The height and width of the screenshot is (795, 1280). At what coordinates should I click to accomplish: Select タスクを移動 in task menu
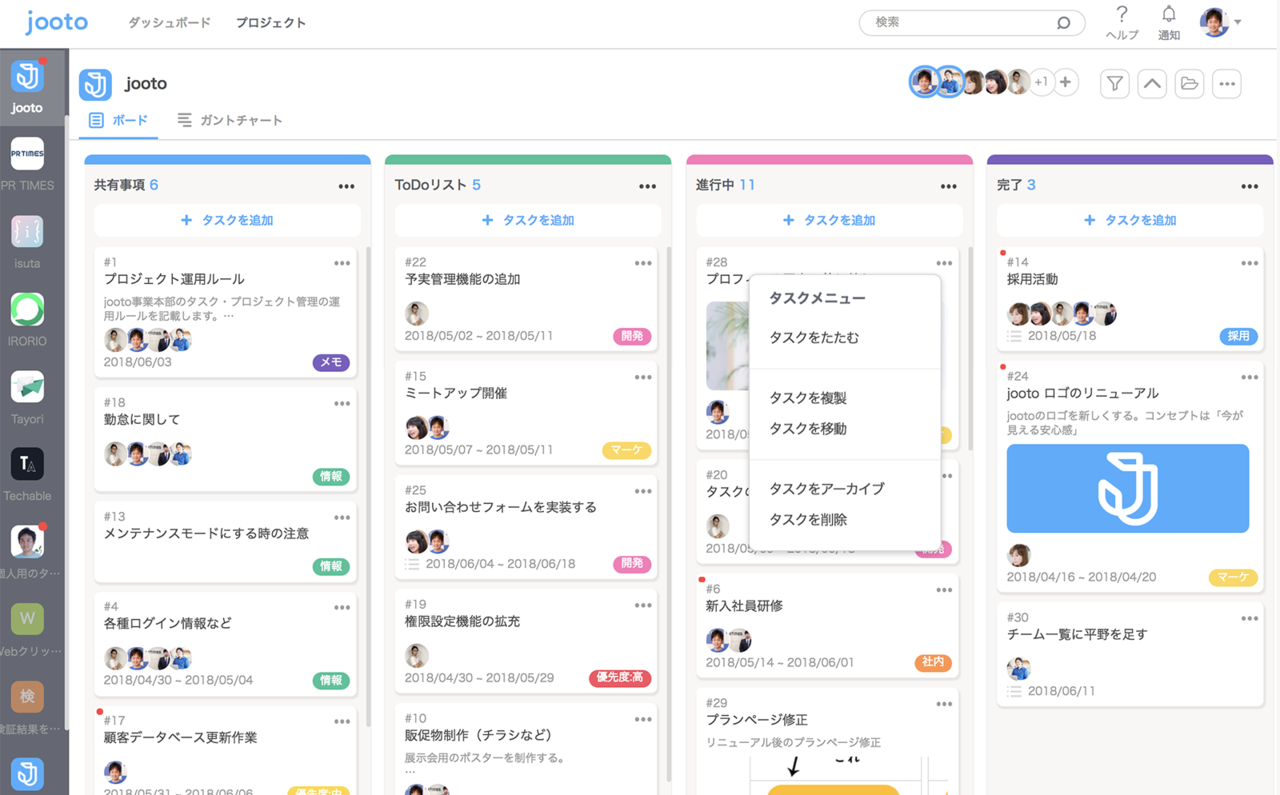tap(808, 429)
